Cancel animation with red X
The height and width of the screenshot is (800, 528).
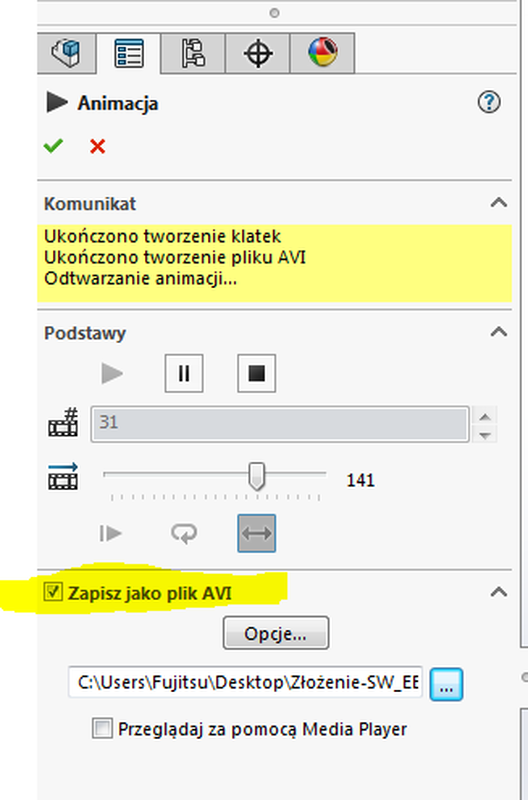(x=97, y=146)
